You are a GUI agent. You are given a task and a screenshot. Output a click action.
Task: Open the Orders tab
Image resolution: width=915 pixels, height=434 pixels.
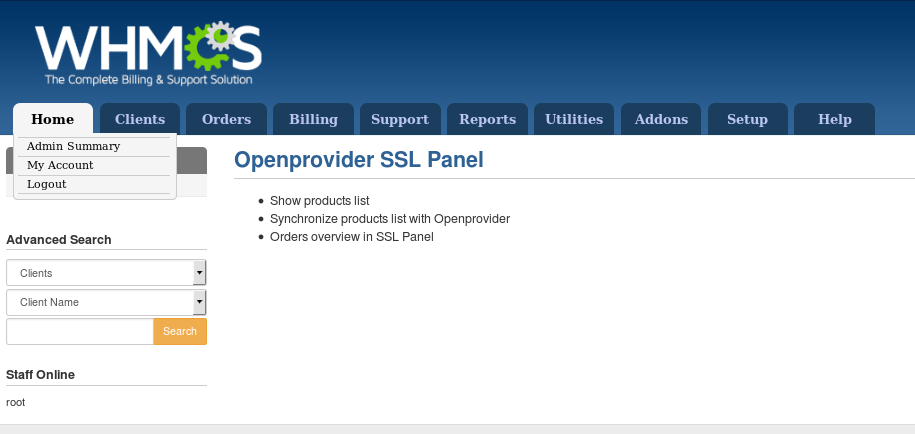[226, 119]
